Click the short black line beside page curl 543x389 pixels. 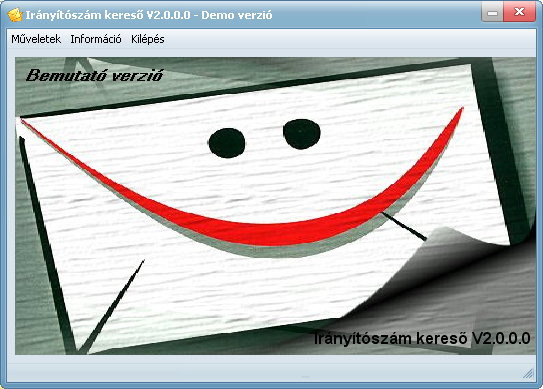404,227
